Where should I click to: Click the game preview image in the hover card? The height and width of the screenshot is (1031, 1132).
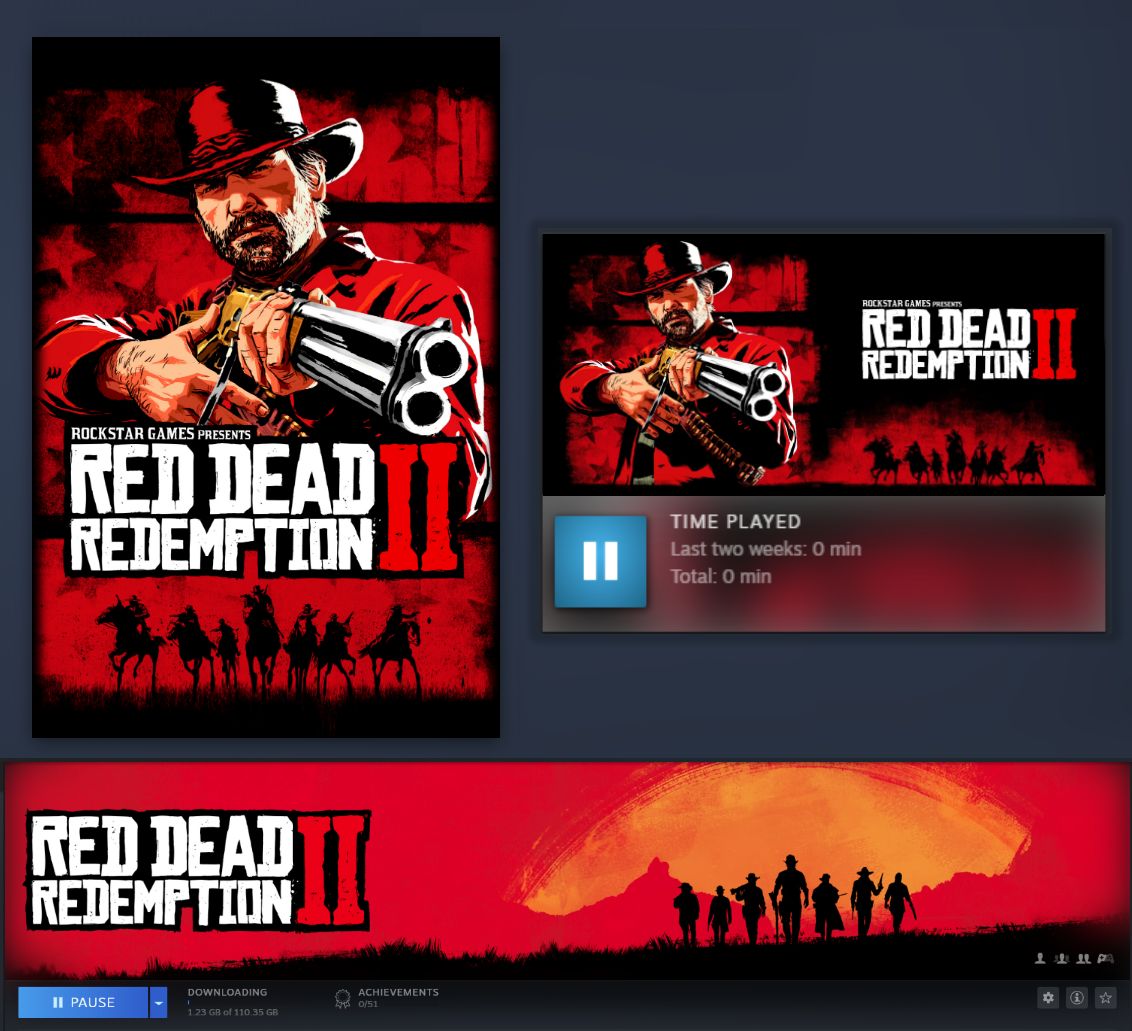[x=823, y=364]
